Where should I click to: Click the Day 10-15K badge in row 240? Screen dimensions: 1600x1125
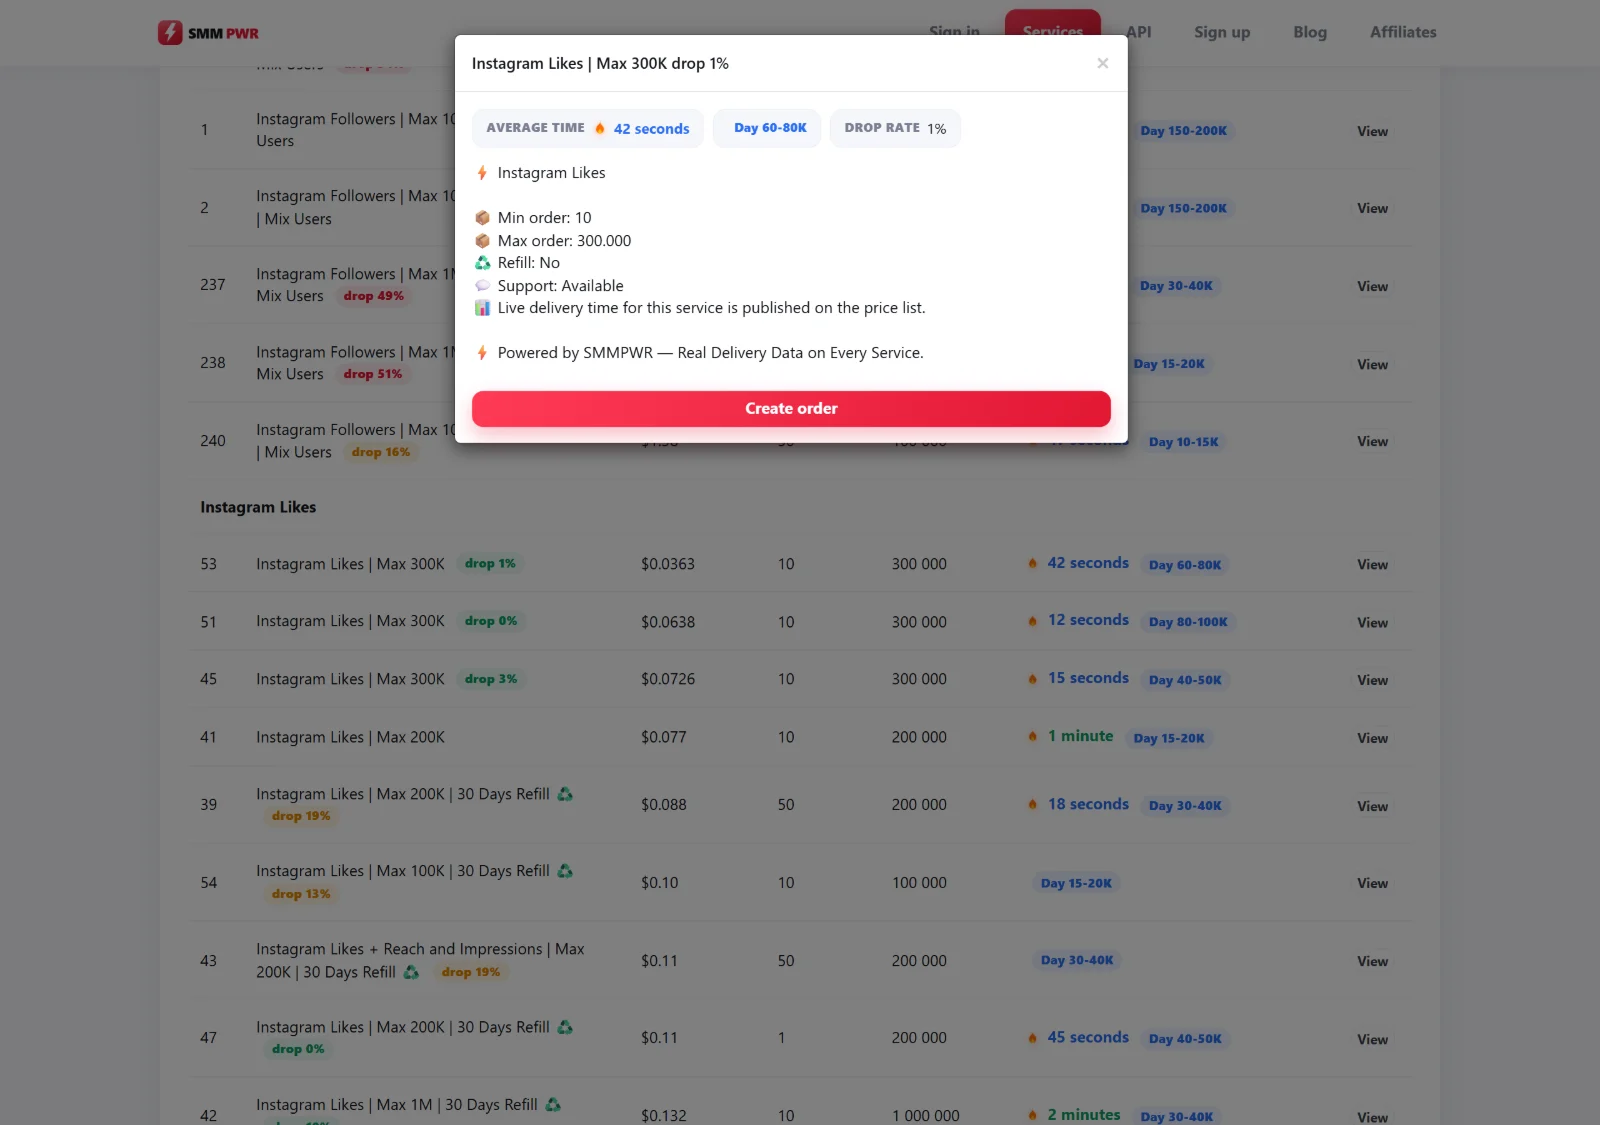coord(1184,442)
